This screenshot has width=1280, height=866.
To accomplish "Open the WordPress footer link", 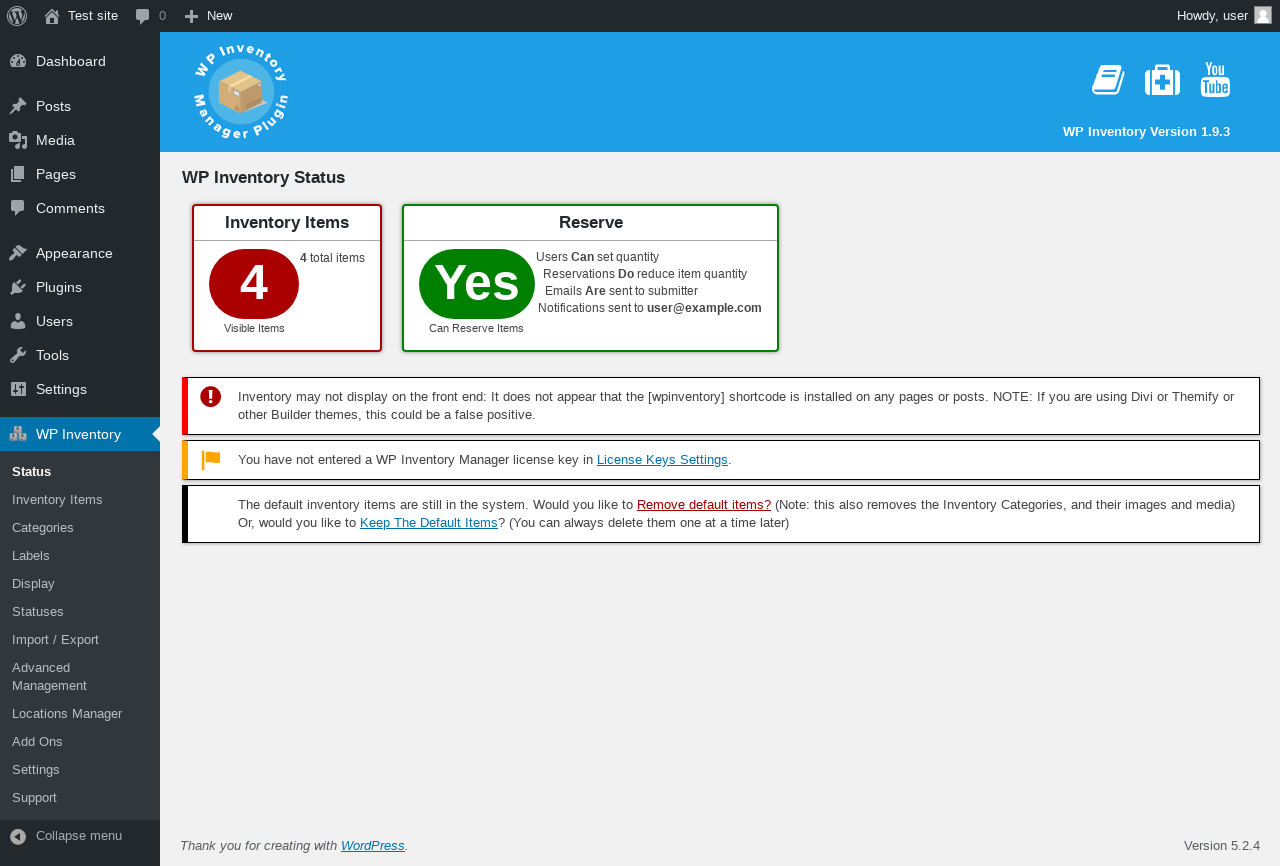I will (373, 845).
